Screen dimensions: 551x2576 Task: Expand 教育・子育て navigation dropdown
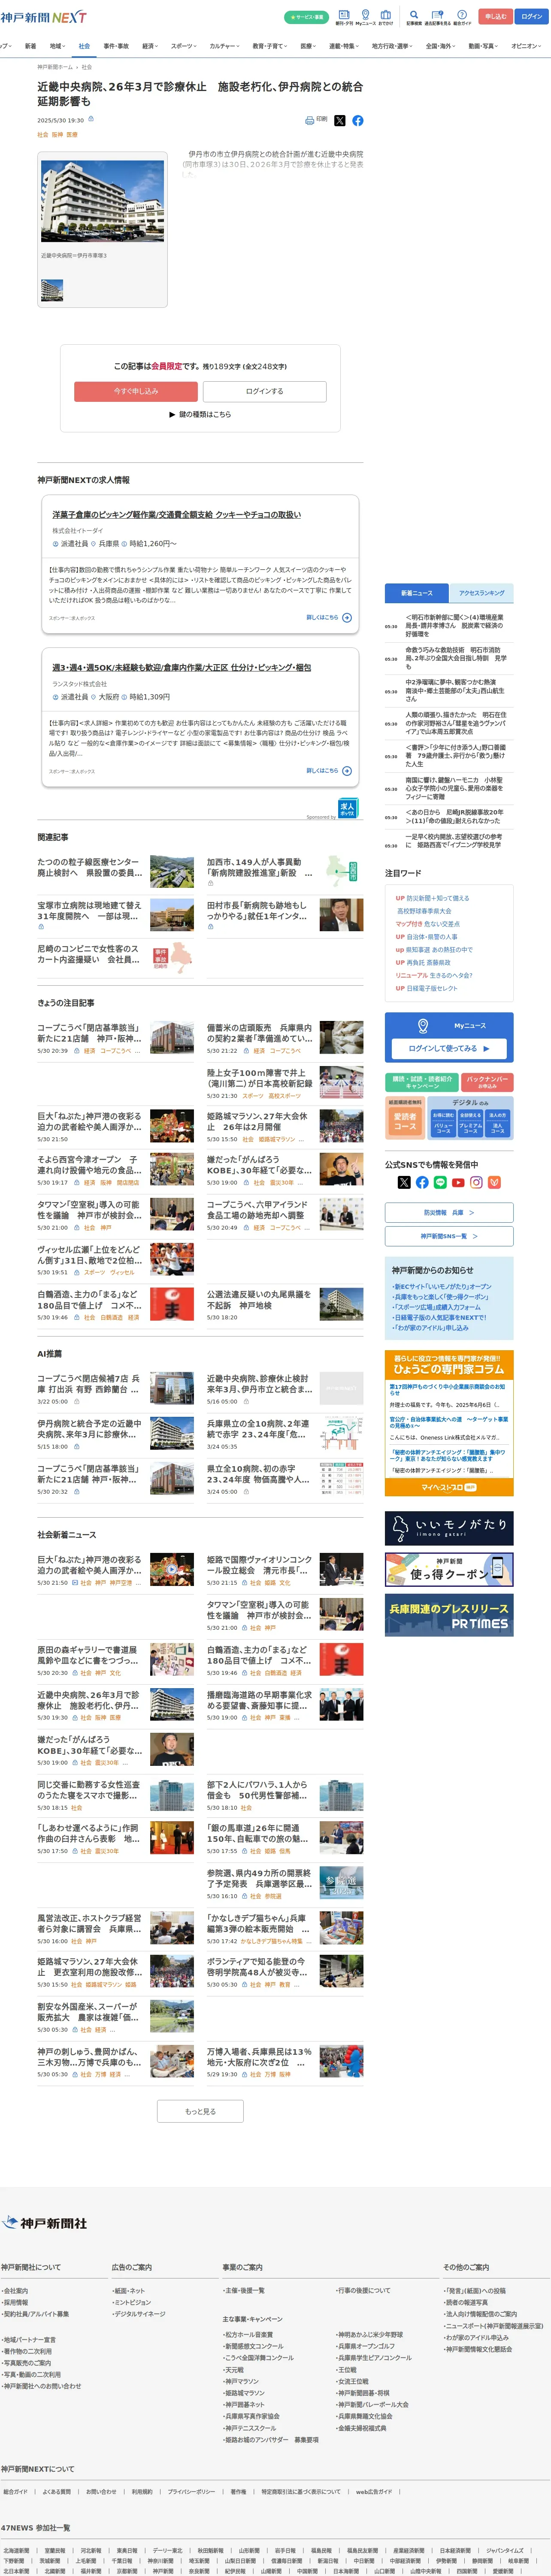point(270,46)
